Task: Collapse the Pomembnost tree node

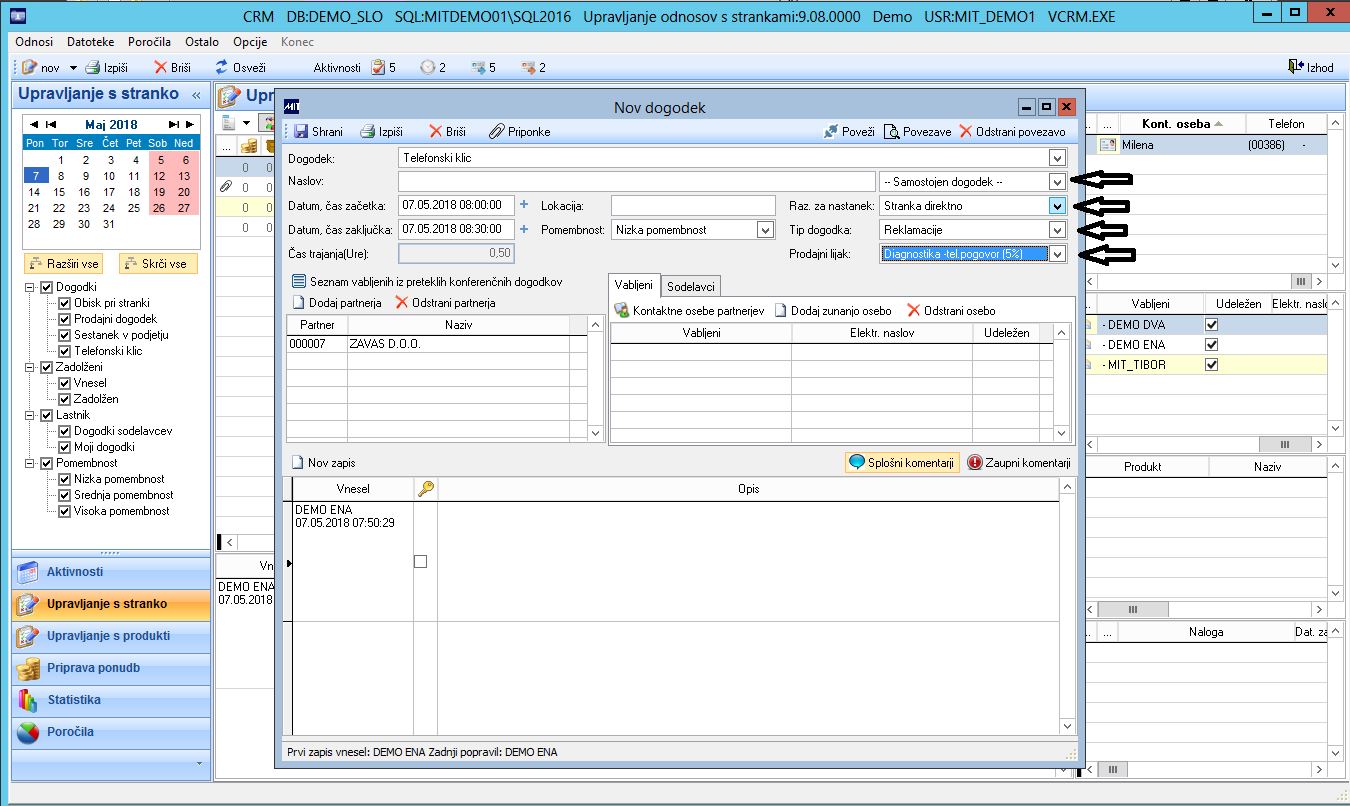Action: (30, 463)
